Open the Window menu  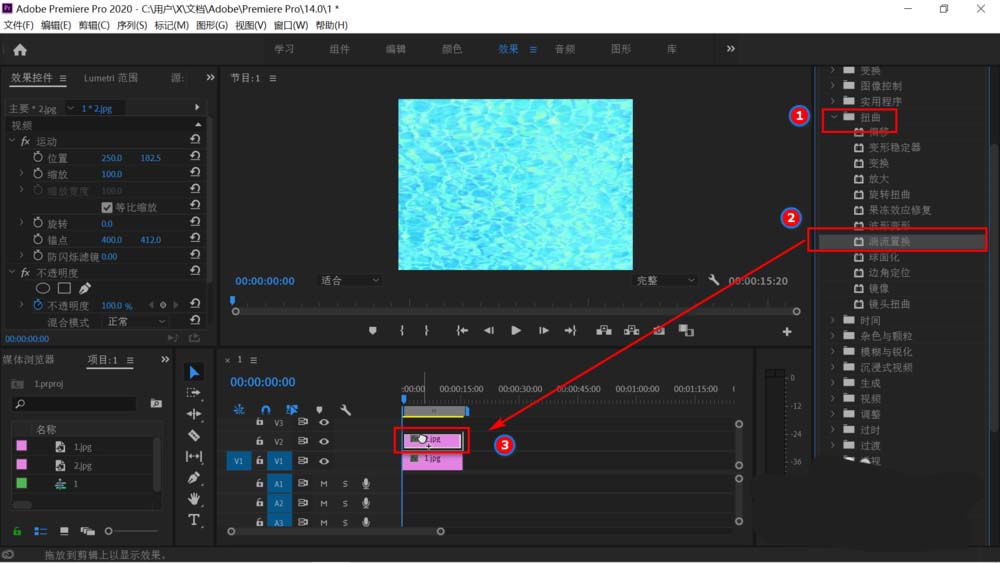291,25
